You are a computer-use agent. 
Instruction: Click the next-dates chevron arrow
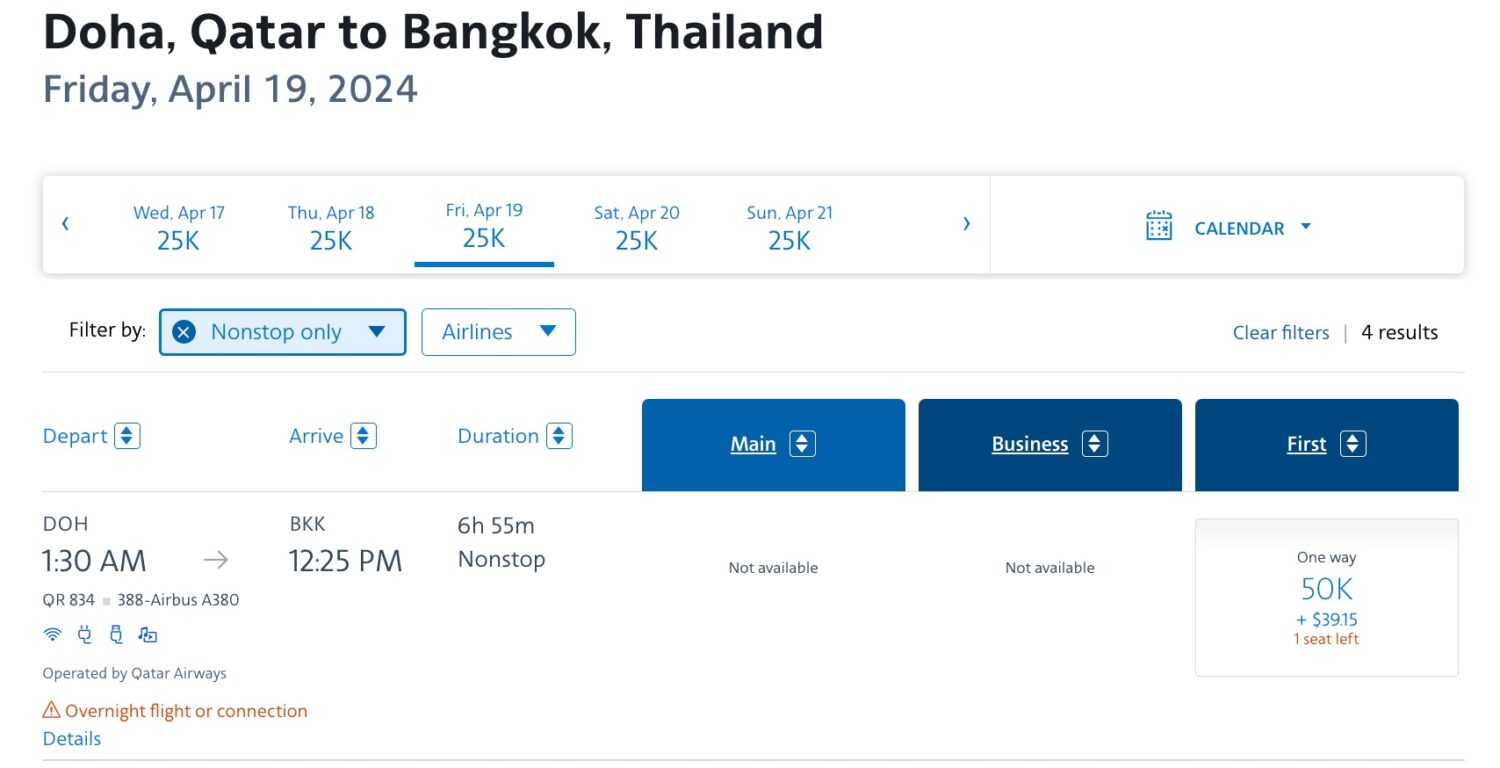966,223
